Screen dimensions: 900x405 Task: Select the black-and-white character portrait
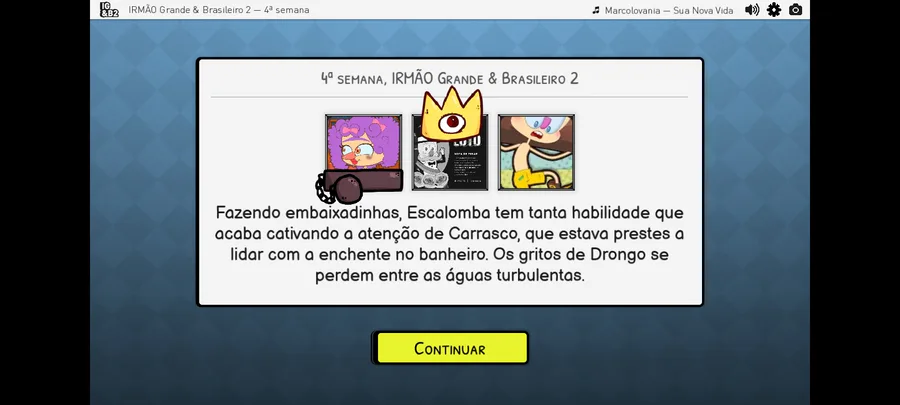coord(450,157)
